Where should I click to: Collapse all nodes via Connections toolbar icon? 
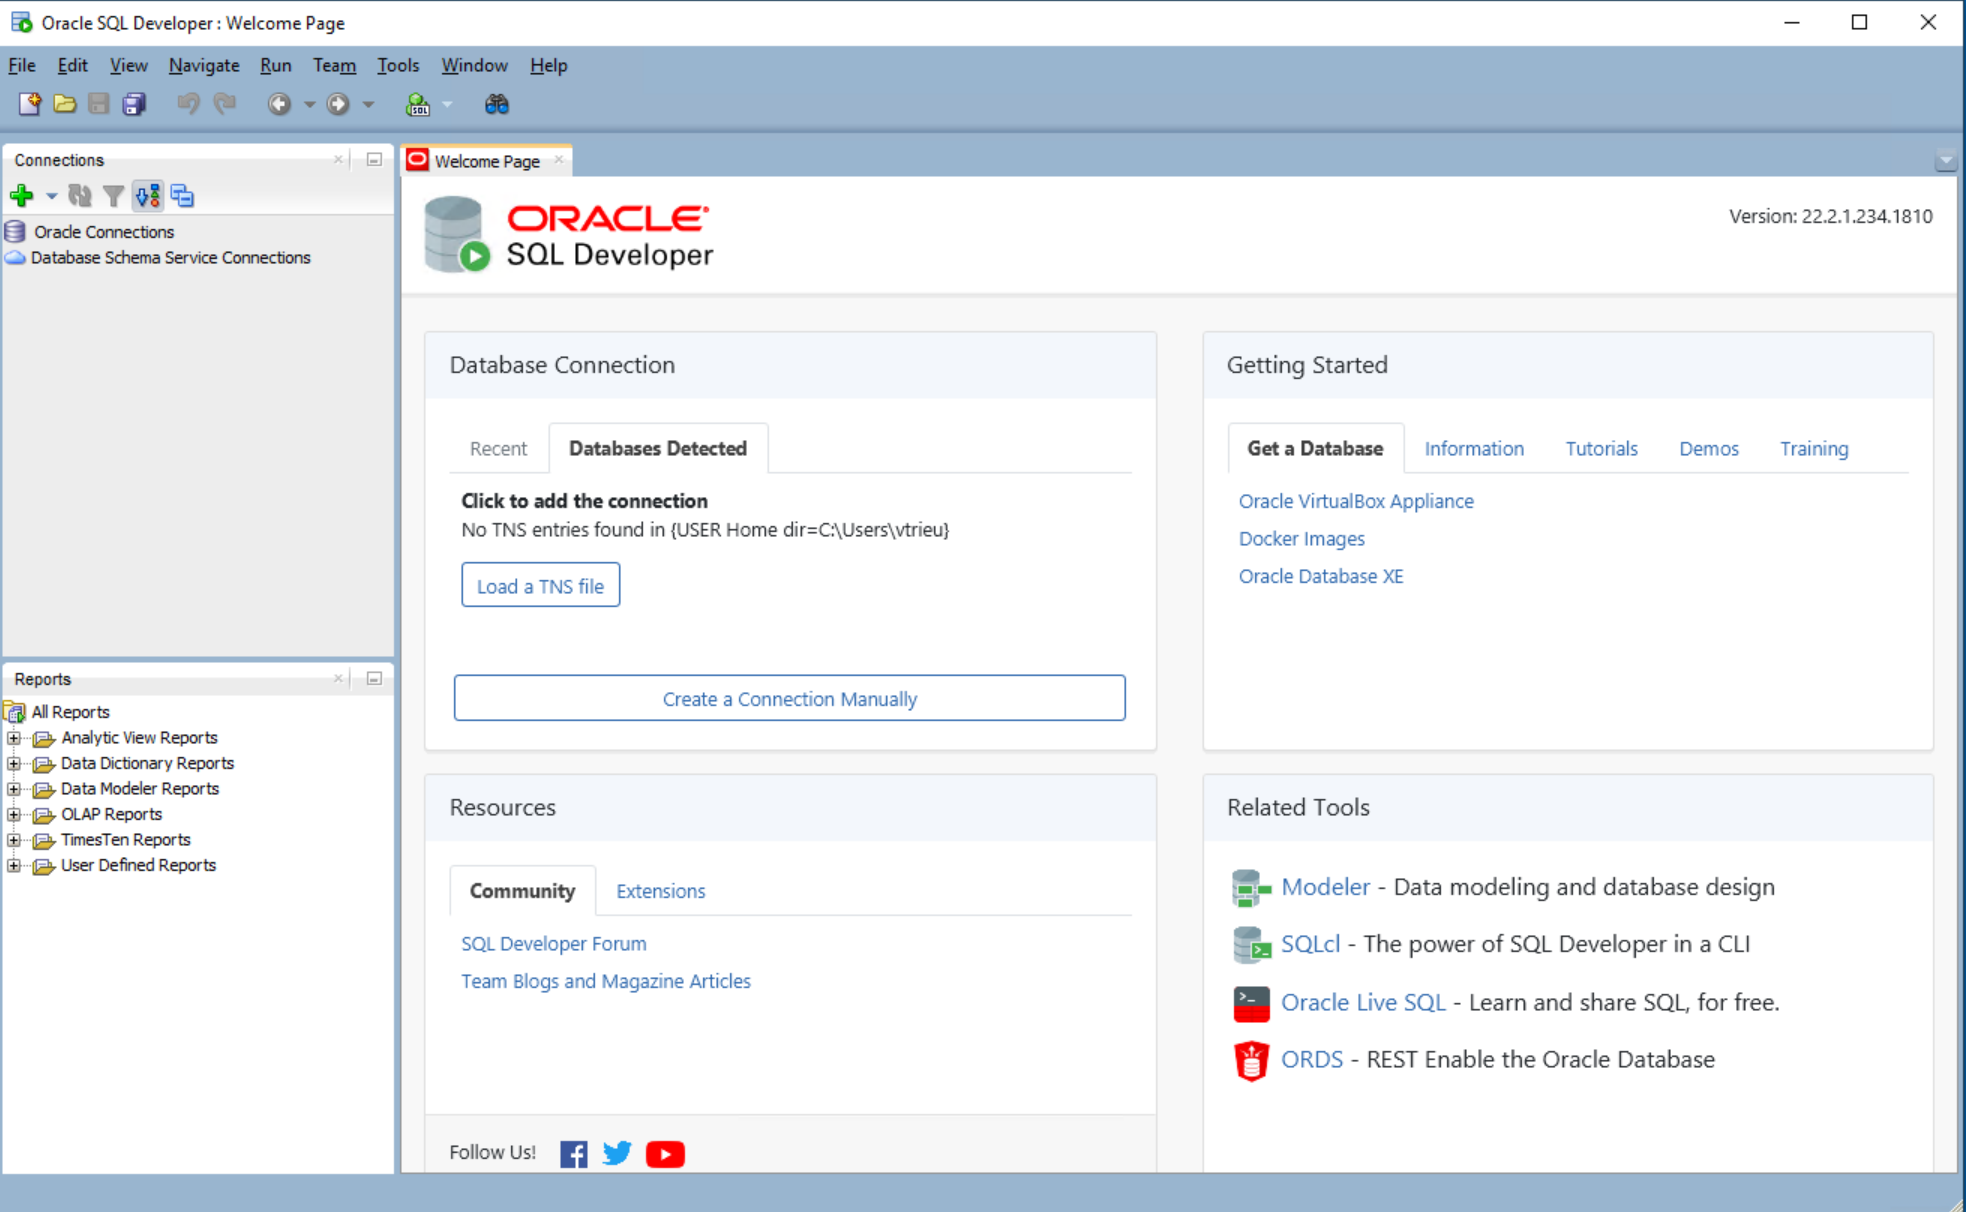click(182, 196)
